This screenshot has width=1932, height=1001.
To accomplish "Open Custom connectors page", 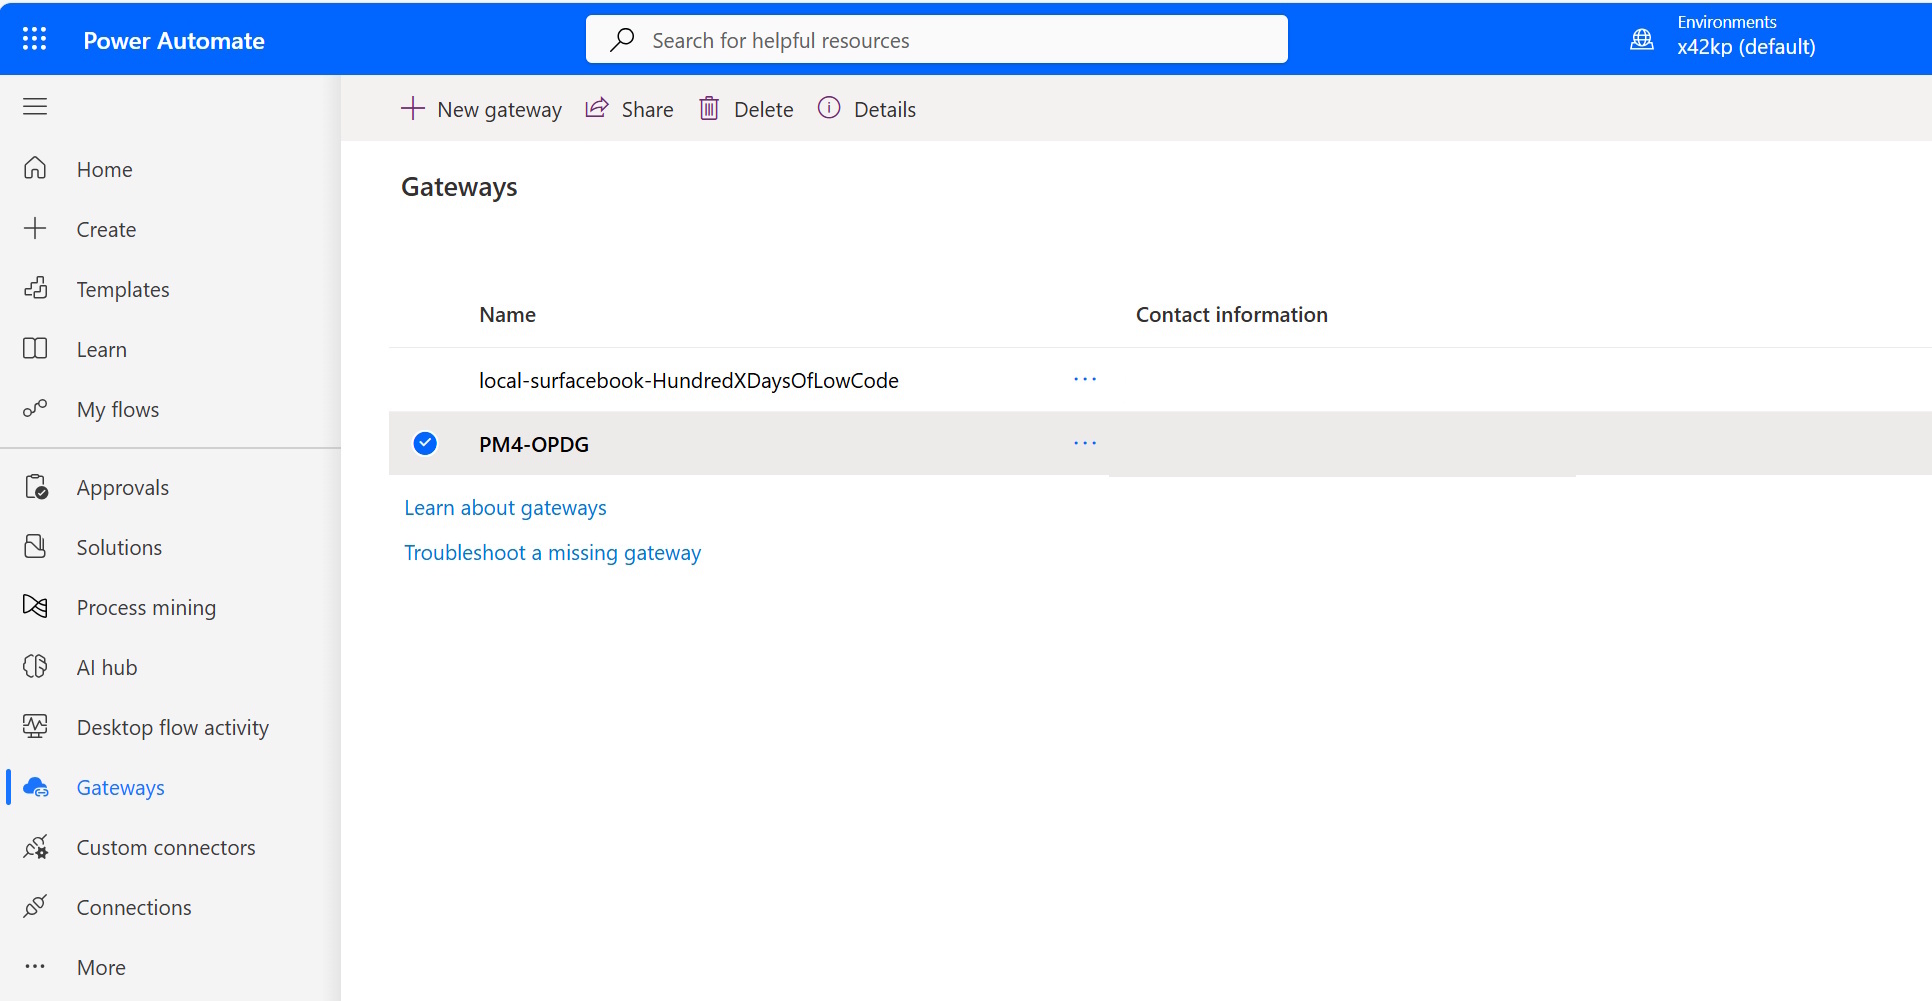I will [x=166, y=848].
